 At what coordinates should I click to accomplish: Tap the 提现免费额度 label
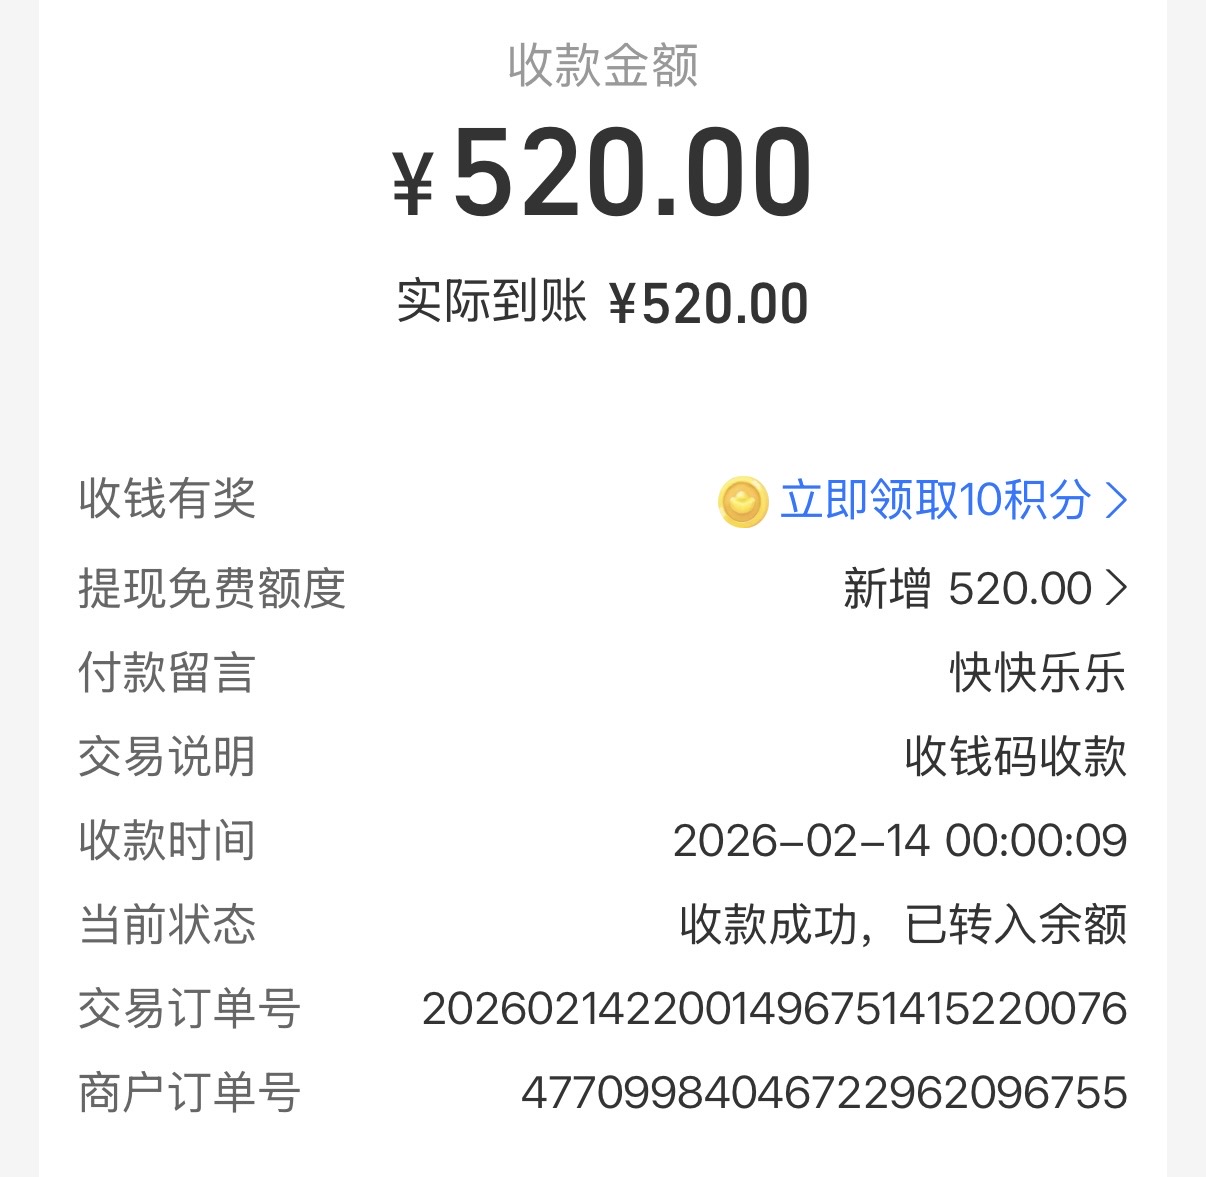click(x=212, y=588)
